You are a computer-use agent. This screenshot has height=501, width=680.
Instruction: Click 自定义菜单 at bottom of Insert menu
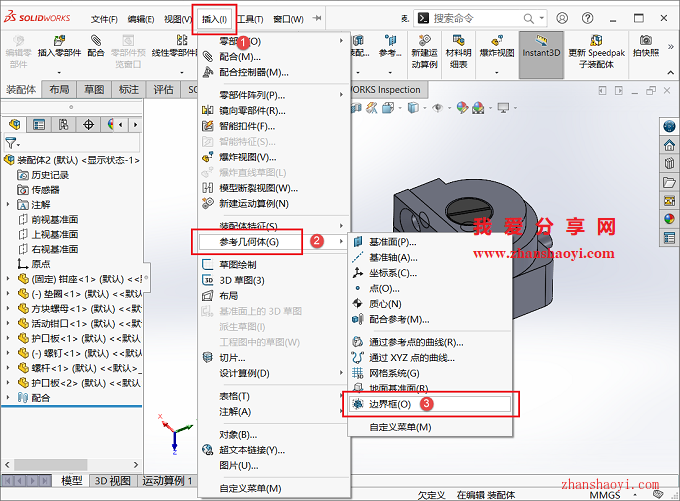tap(250, 488)
